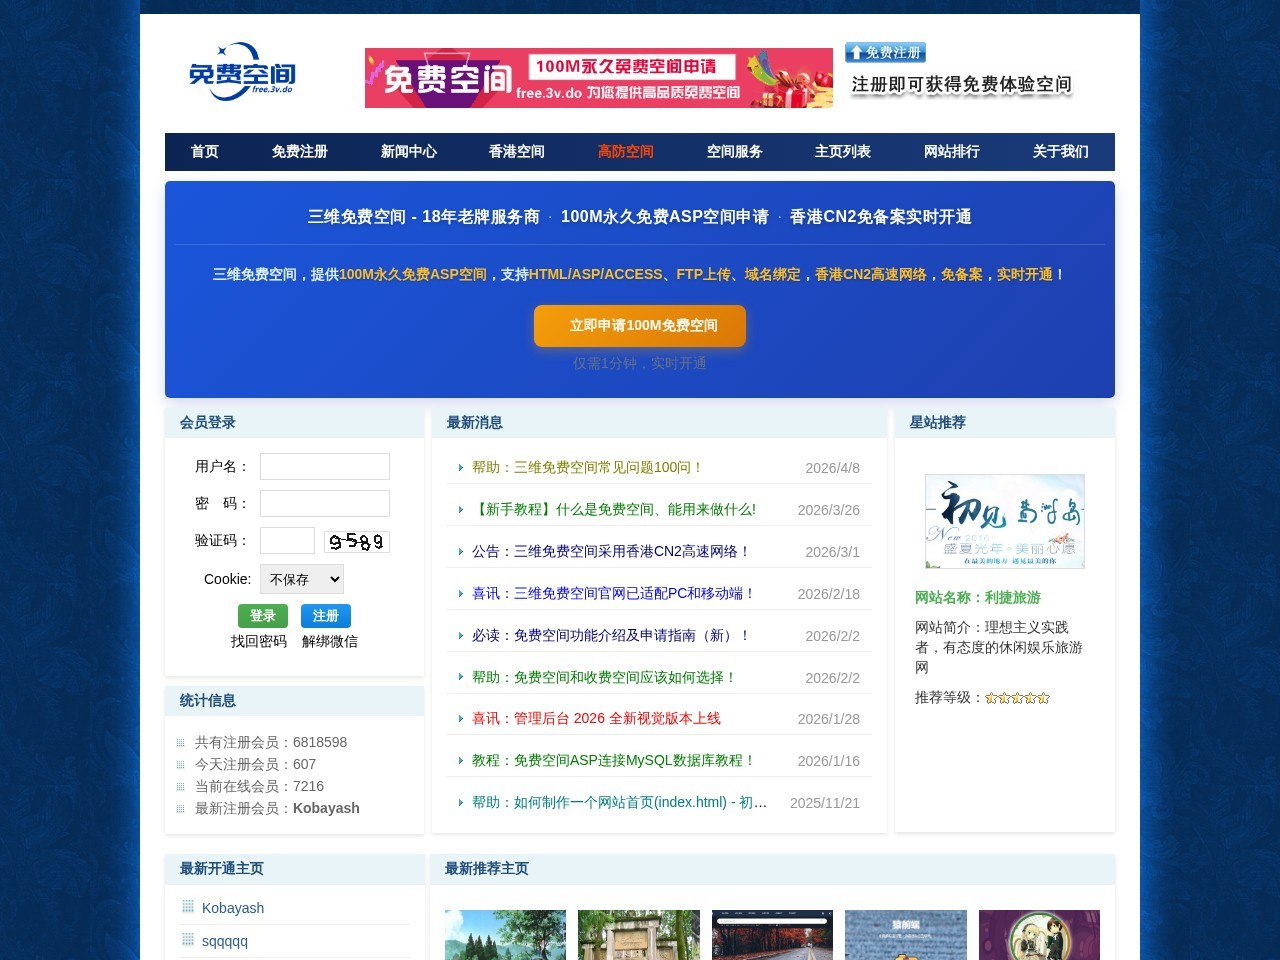Click a star icon in the 推荐等级 rating
This screenshot has height=960, width=1280.
1017,697
